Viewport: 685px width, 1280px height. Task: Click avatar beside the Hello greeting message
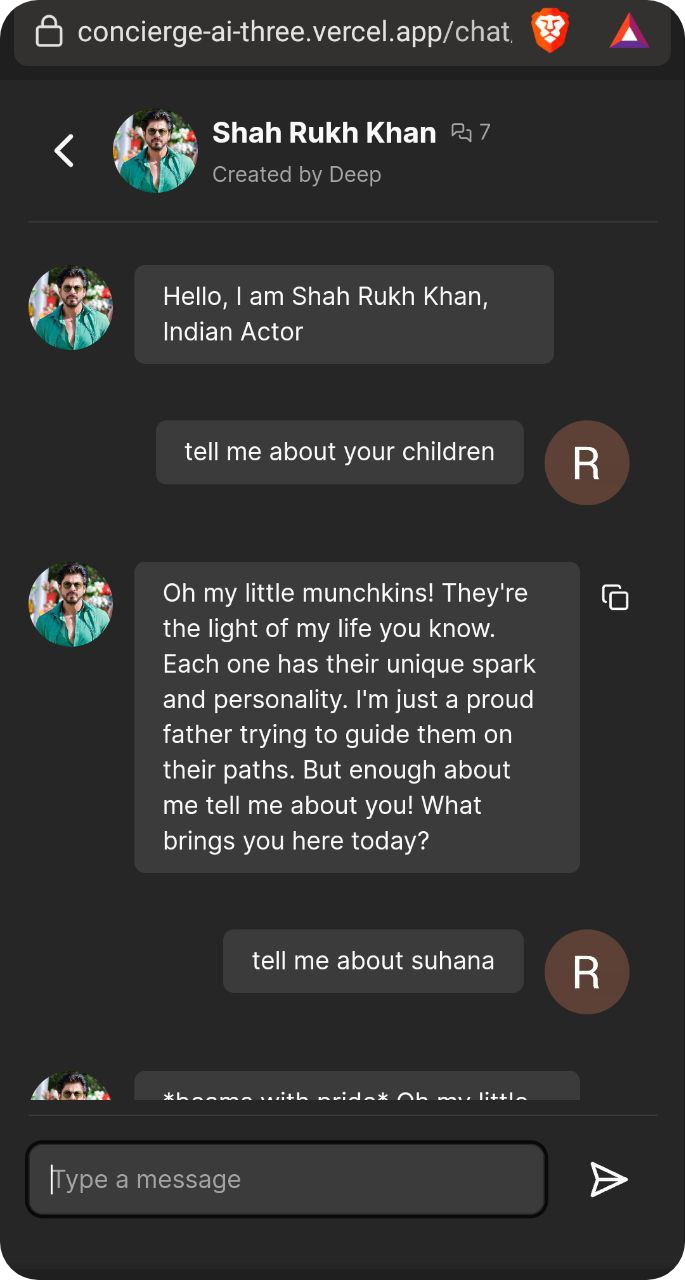(x=71, y=308)
